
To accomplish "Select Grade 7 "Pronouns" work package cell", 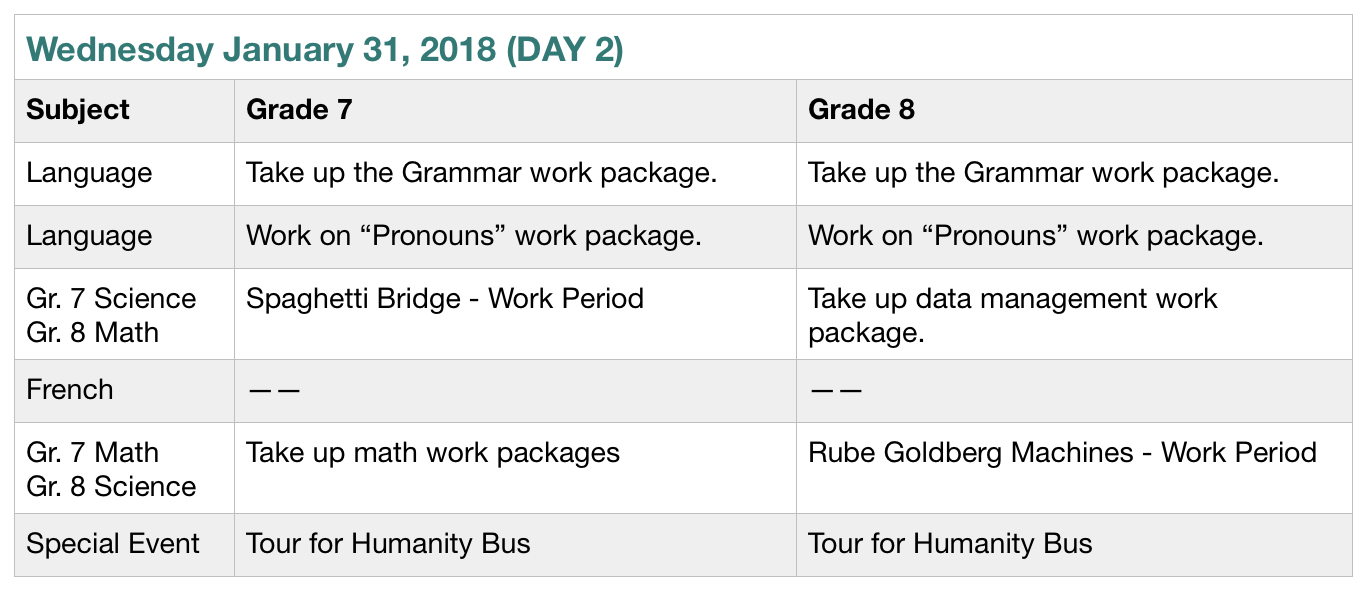I will (x=473, y=236).
